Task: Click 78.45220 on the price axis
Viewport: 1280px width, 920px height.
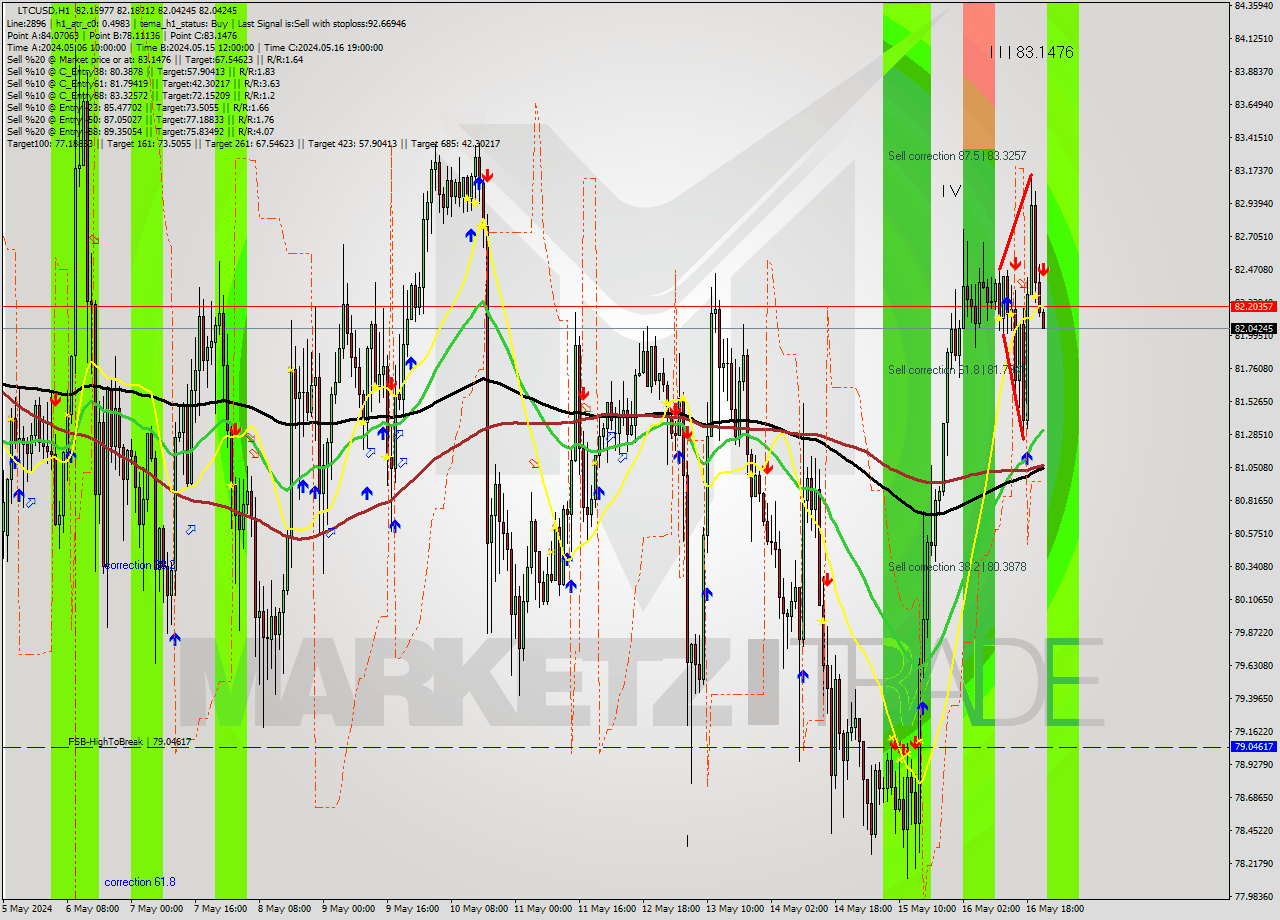Action: tap(1254, 831)
